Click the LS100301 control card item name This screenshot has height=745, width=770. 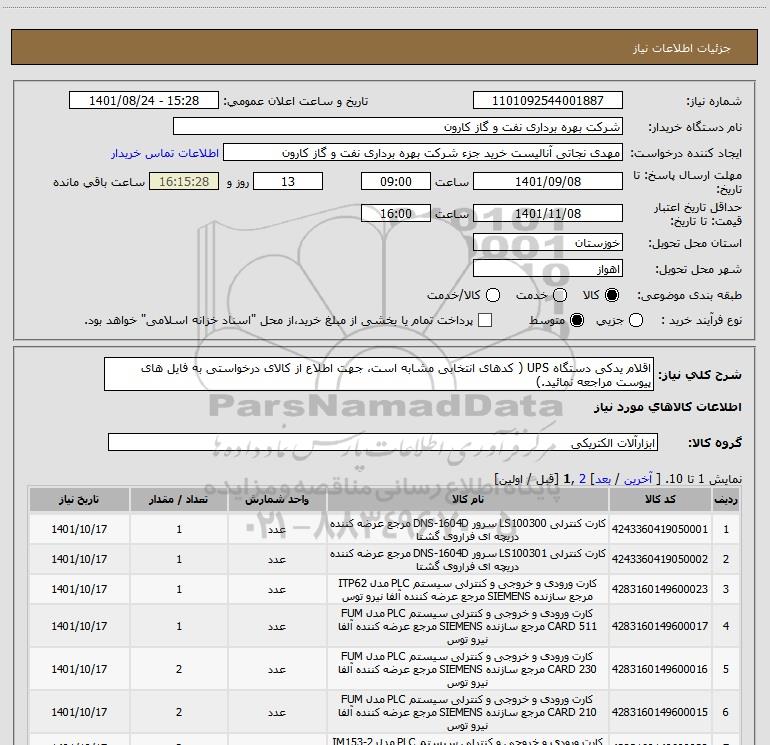pos(468,559)
